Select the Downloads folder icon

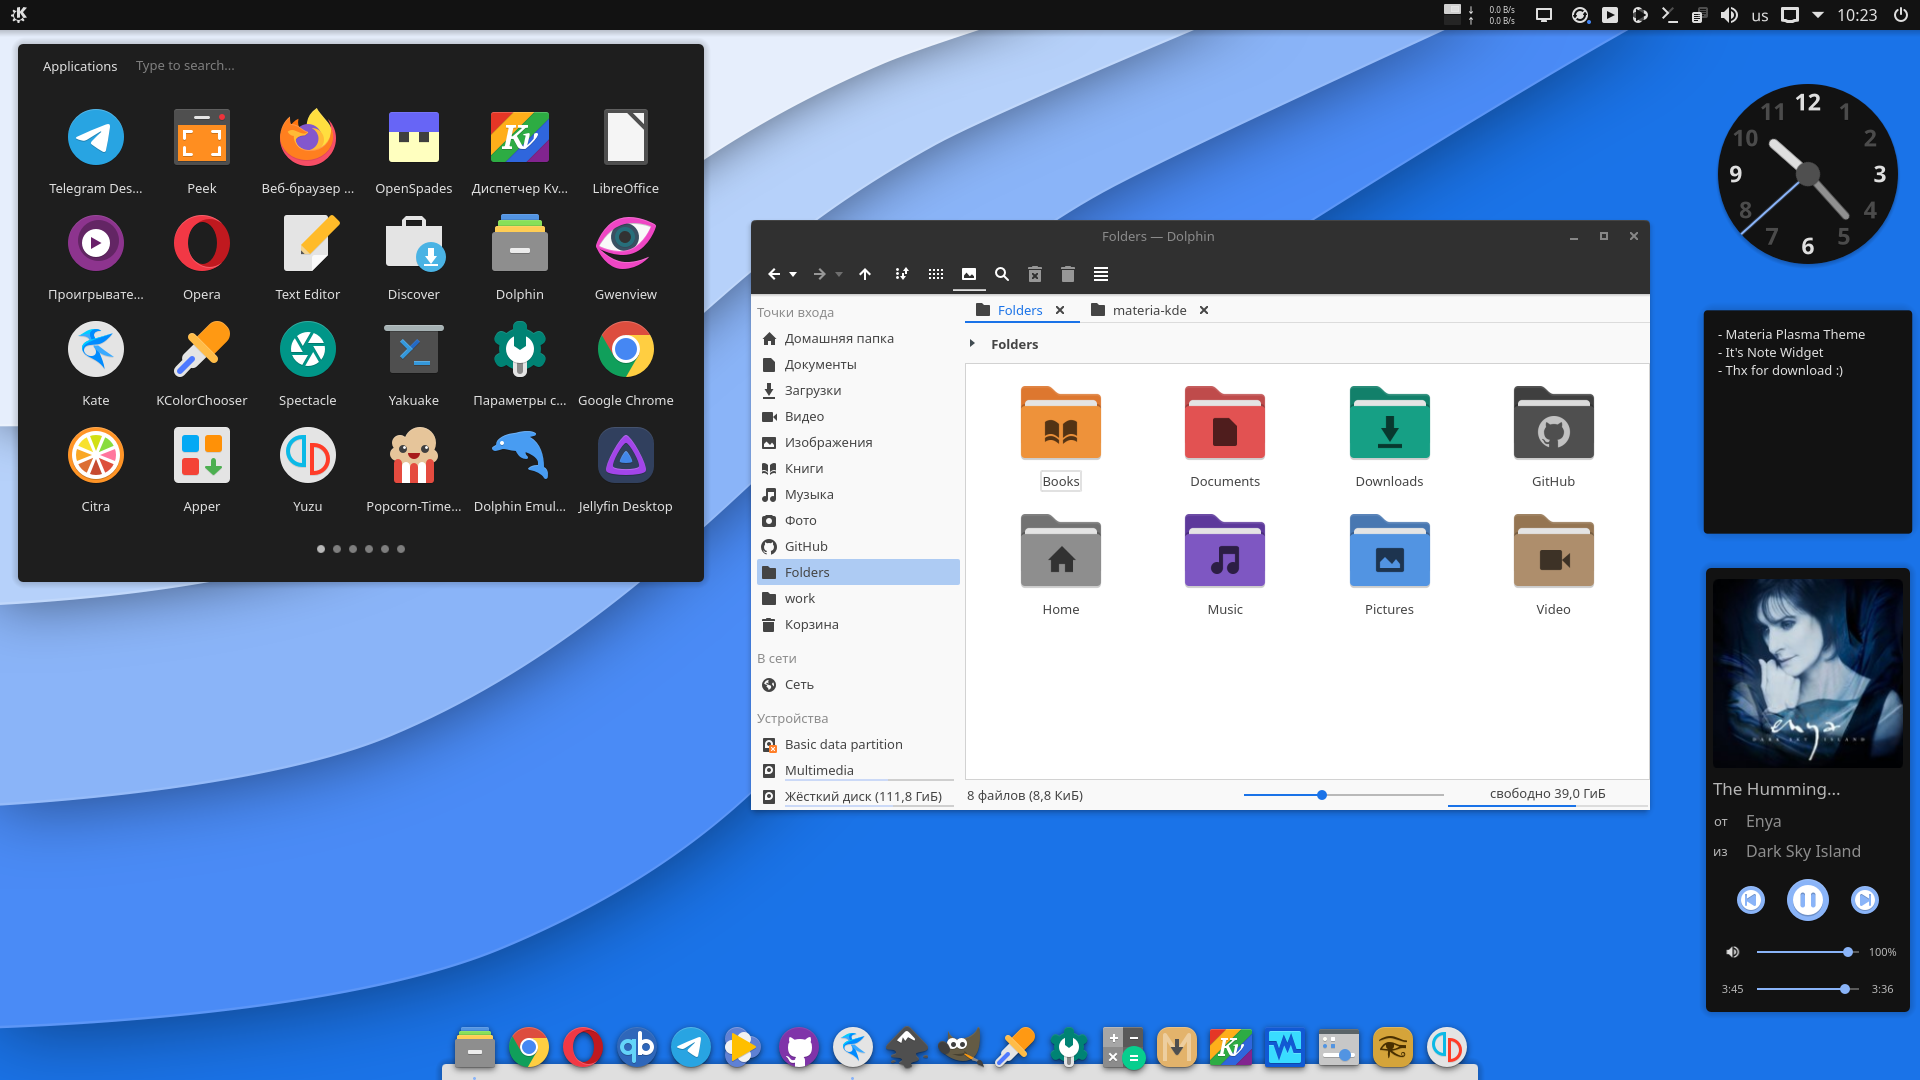coord(1389,423)
